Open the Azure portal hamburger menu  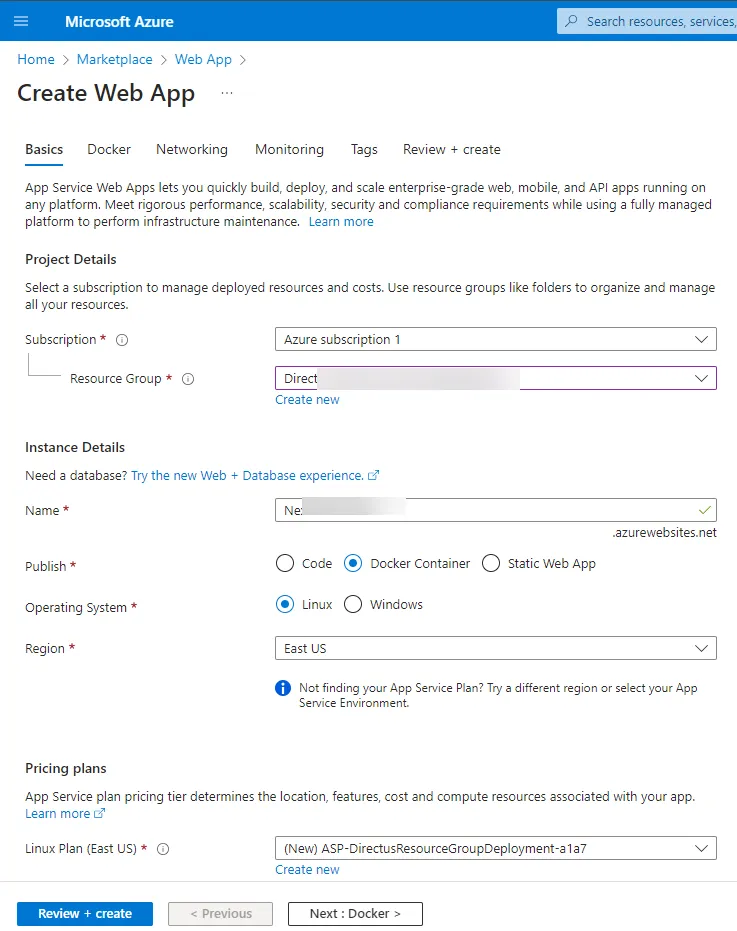pos(21,21)
